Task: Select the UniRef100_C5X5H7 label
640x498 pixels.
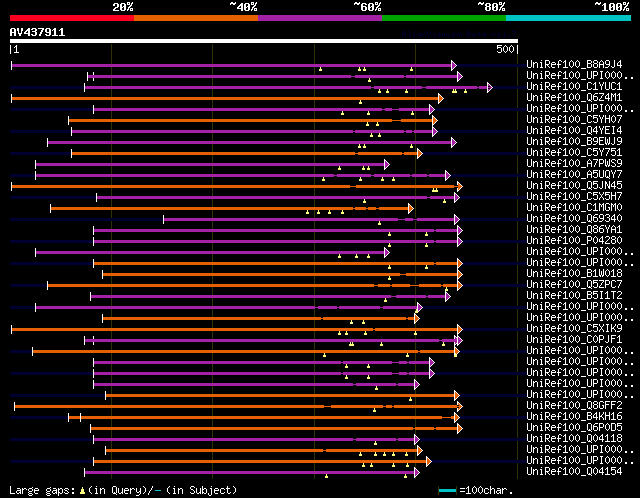Action: [574, 197]
